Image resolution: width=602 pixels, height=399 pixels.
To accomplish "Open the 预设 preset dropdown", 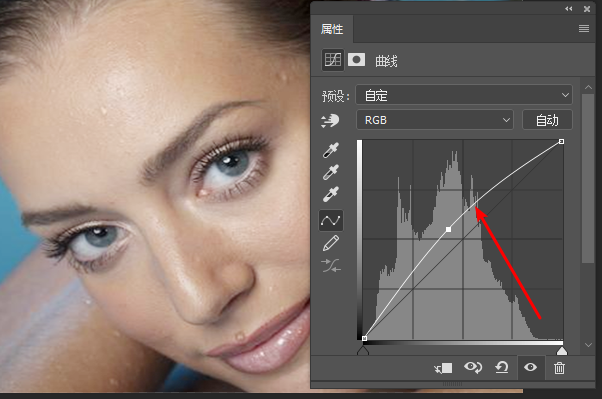I will pyautogui.click(x=464, y=95).
